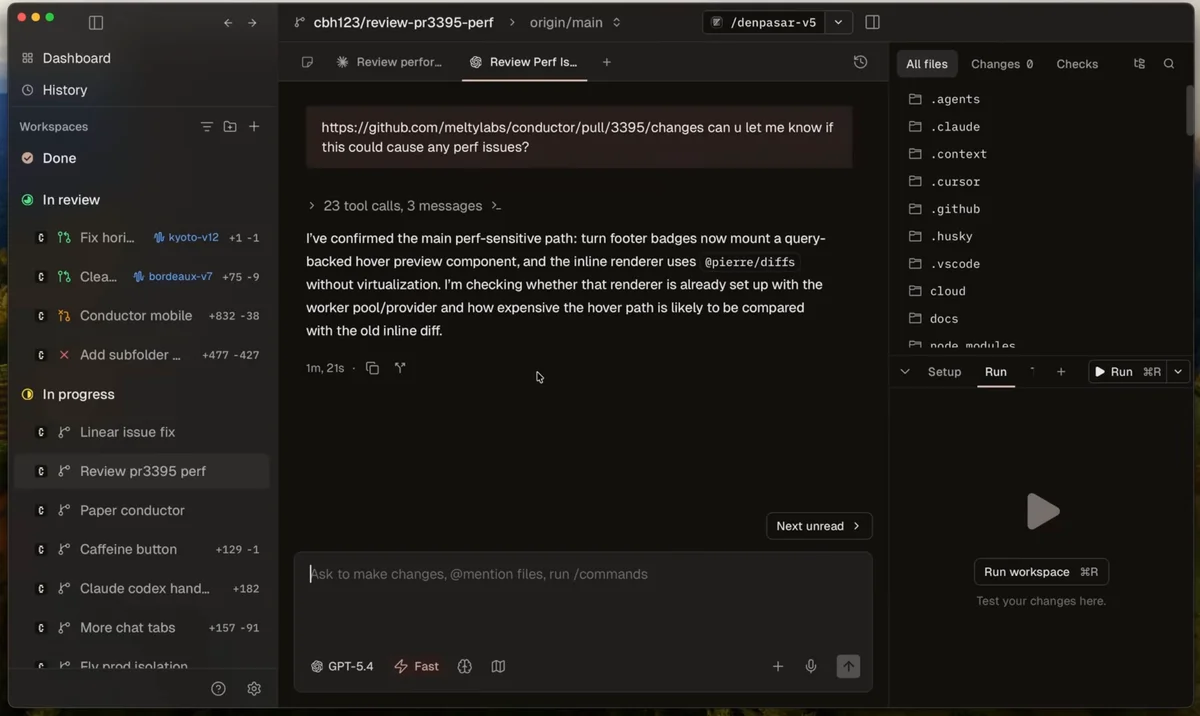Go back with the left arrow
This screenshot has width=1200, height=716.
tap(228, 22)
